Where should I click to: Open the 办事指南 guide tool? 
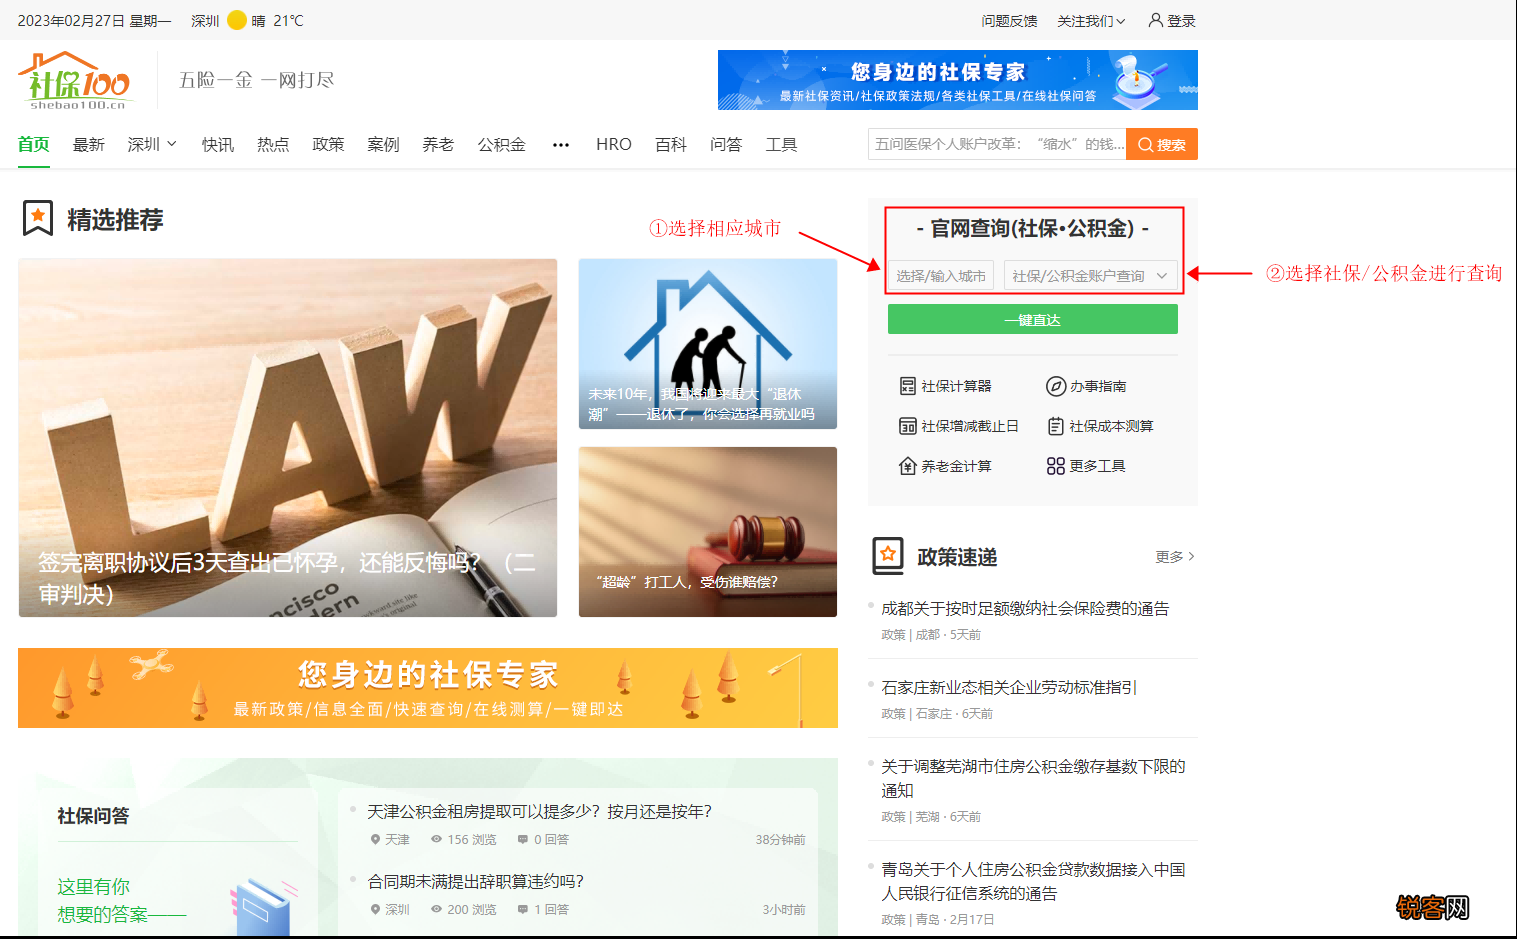coord(1097,385)
